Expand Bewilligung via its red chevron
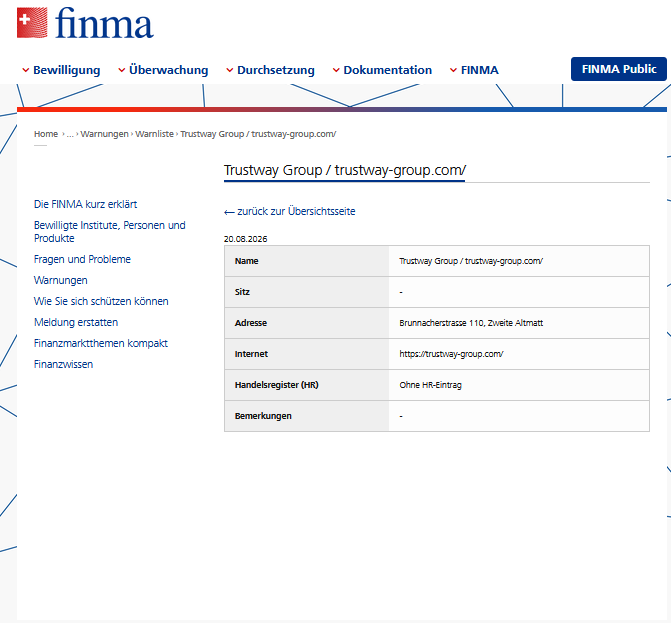671x623 pixels. pos(26,70)
